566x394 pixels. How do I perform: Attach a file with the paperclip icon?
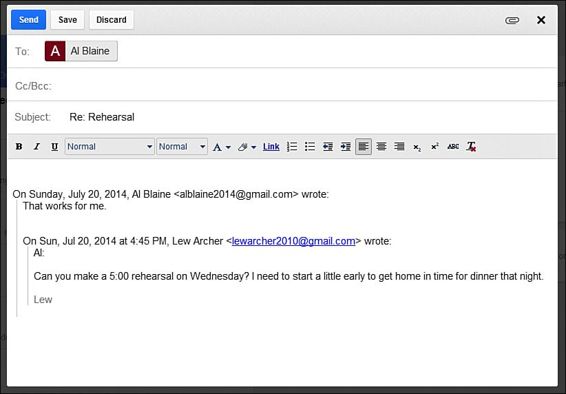pyautogui.click(x=512, y=20)
